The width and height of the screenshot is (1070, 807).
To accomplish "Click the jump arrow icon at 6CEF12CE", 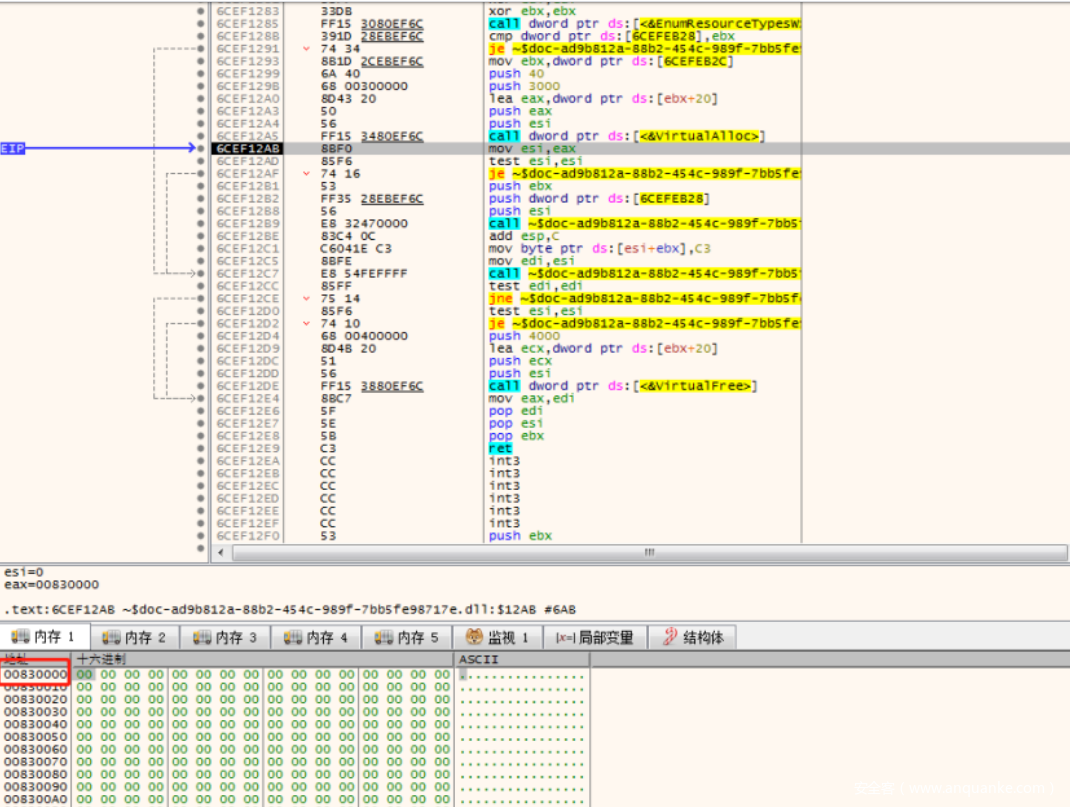I will 306,298.
